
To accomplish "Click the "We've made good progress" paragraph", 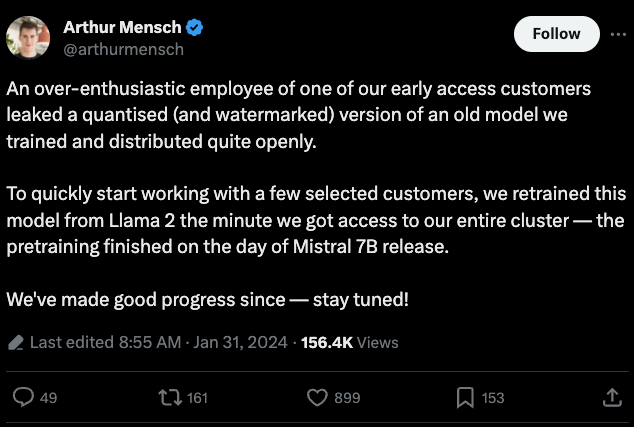I will [x=208, y=299].
